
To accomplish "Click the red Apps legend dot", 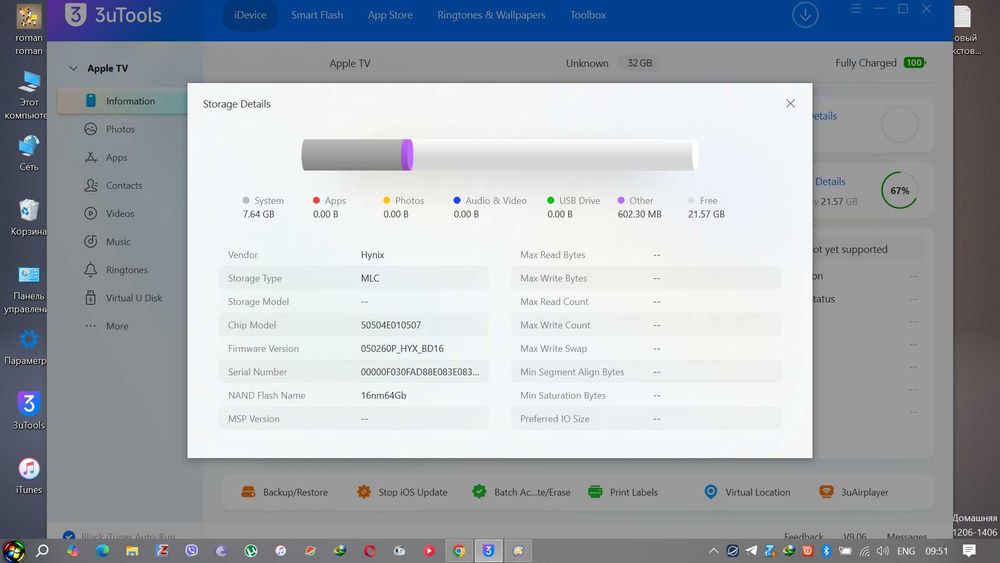I will coord(316,200).
